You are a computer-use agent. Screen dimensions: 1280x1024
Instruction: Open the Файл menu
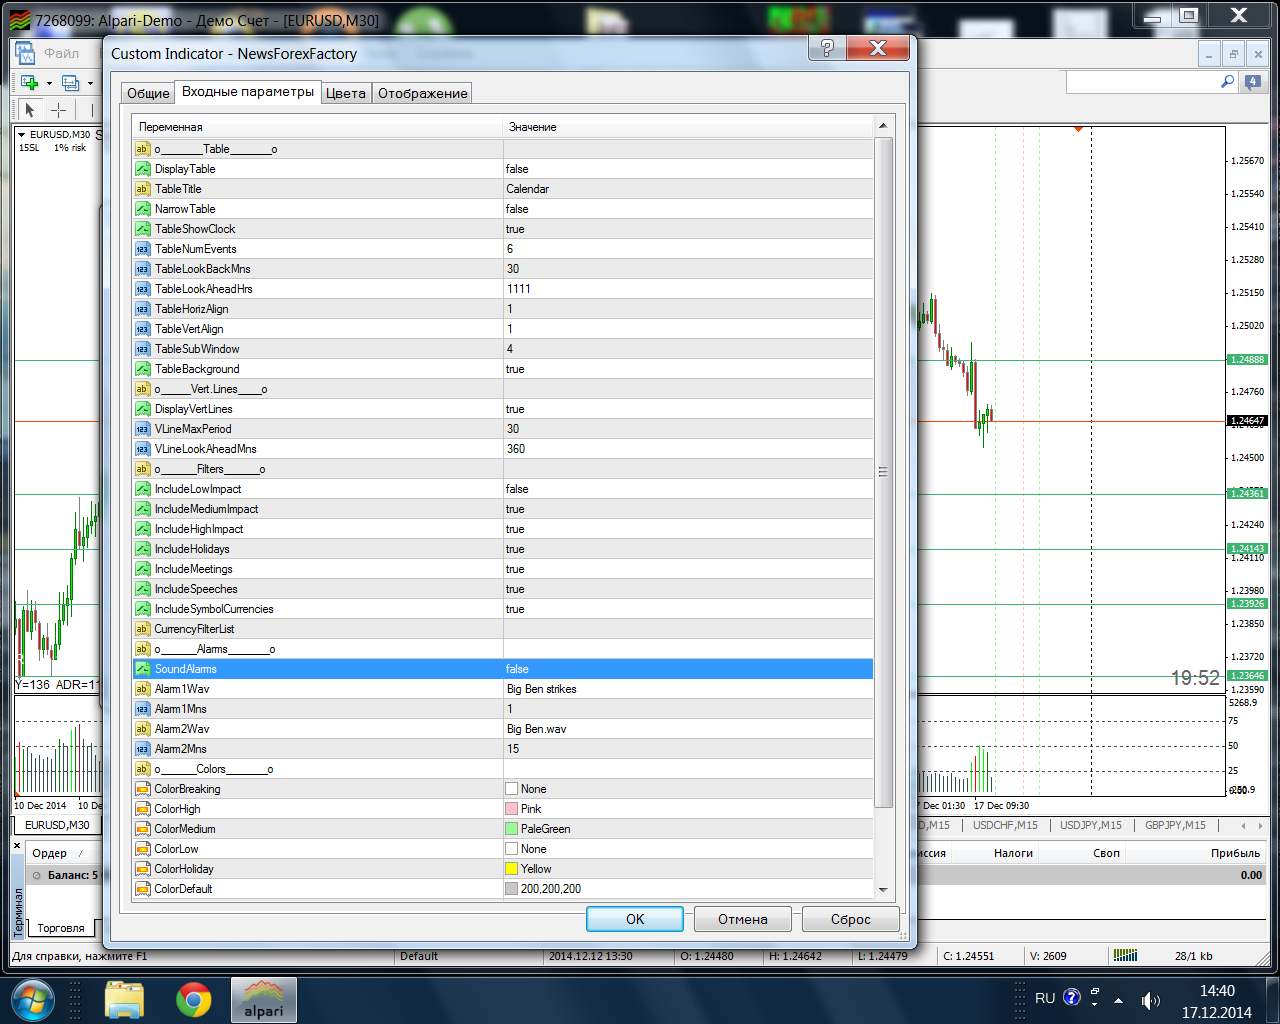pyautogui.click(x=62, y=53)
